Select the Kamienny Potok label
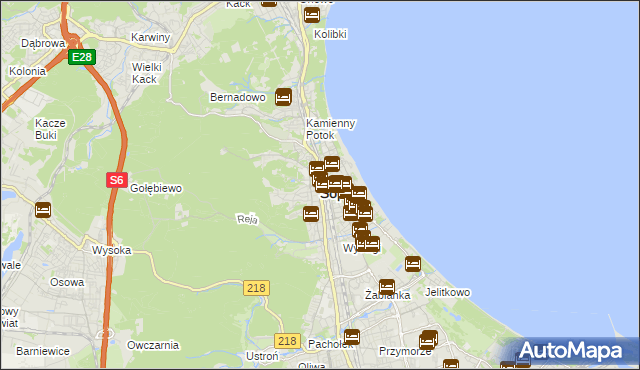This screenshot has width=640, height=370. pyautogui.click(x=331, y=129)
